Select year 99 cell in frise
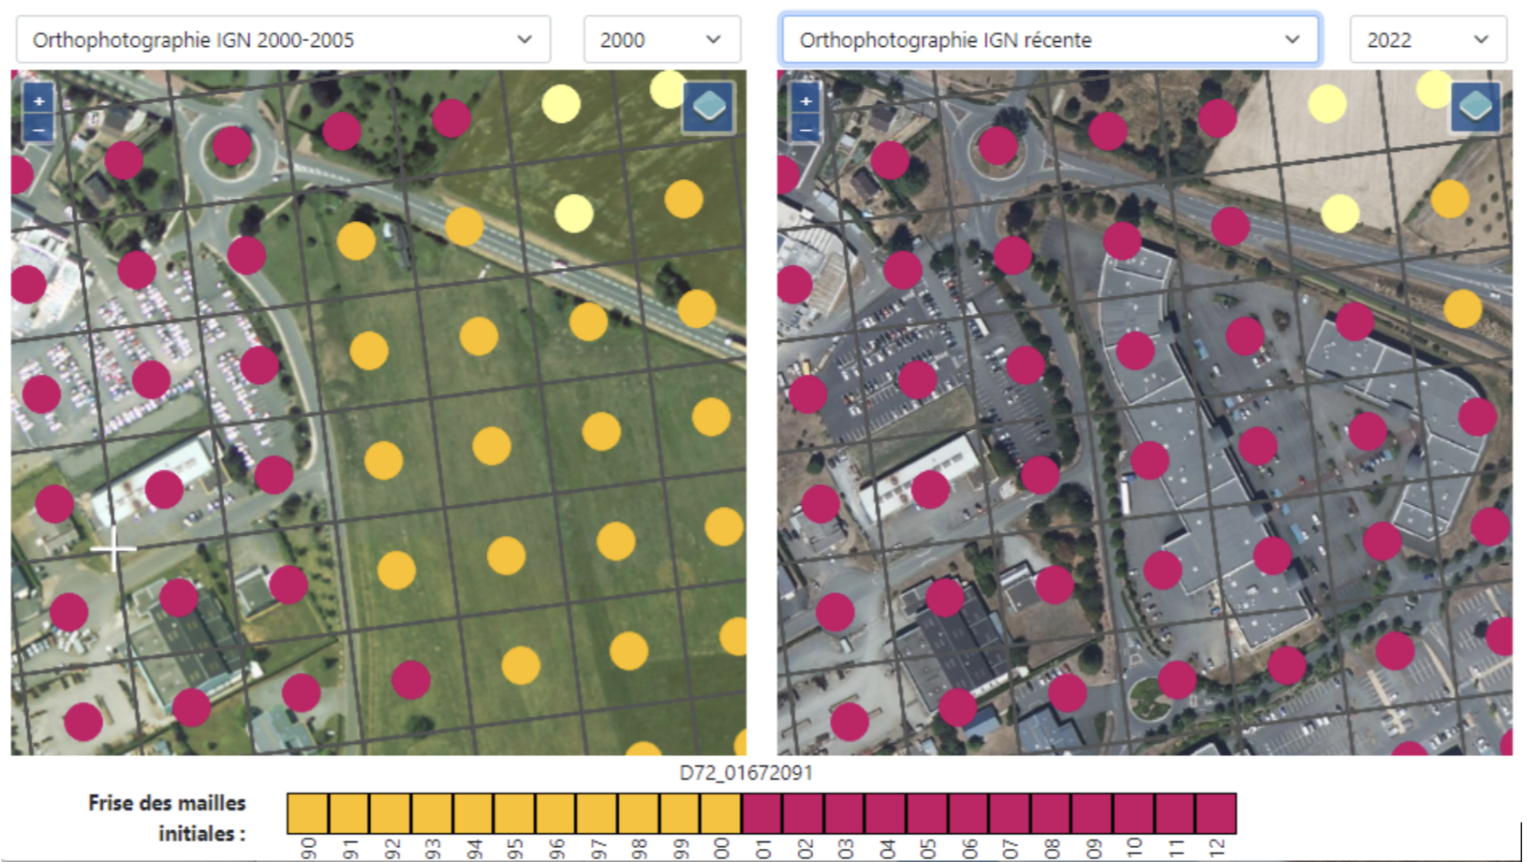This screenshot has width=1536, height=862. coord(679,813)
